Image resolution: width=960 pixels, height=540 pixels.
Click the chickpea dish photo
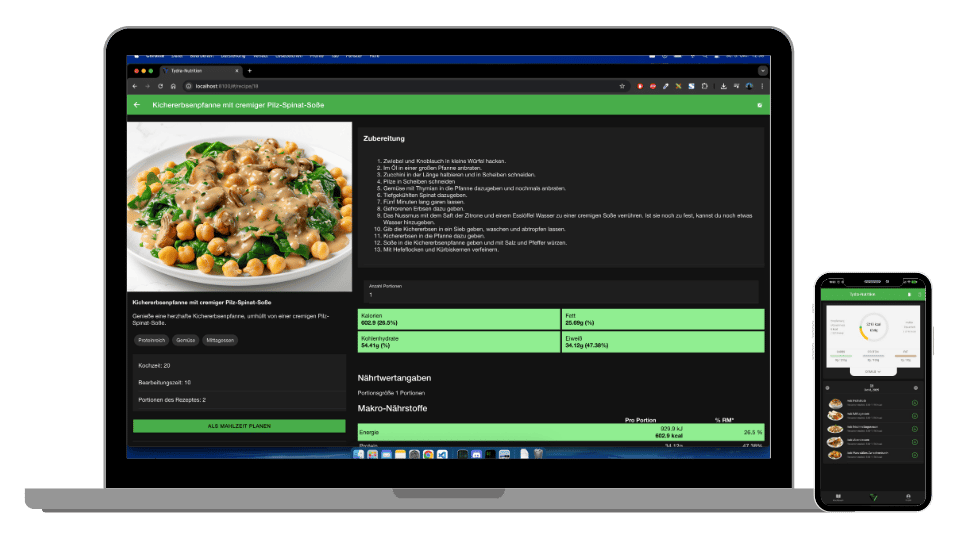click(x=239, y=206)
